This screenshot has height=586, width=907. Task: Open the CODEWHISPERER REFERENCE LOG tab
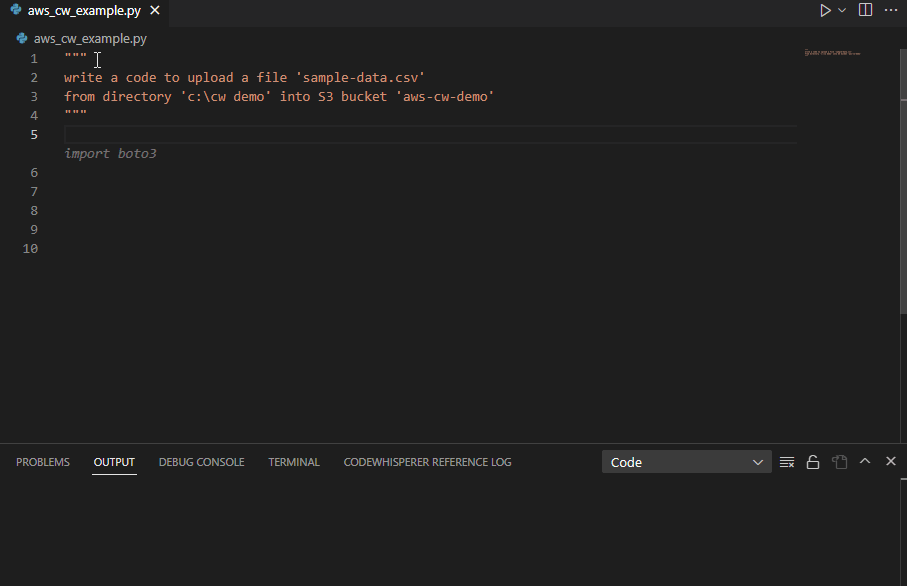[427, 461]
